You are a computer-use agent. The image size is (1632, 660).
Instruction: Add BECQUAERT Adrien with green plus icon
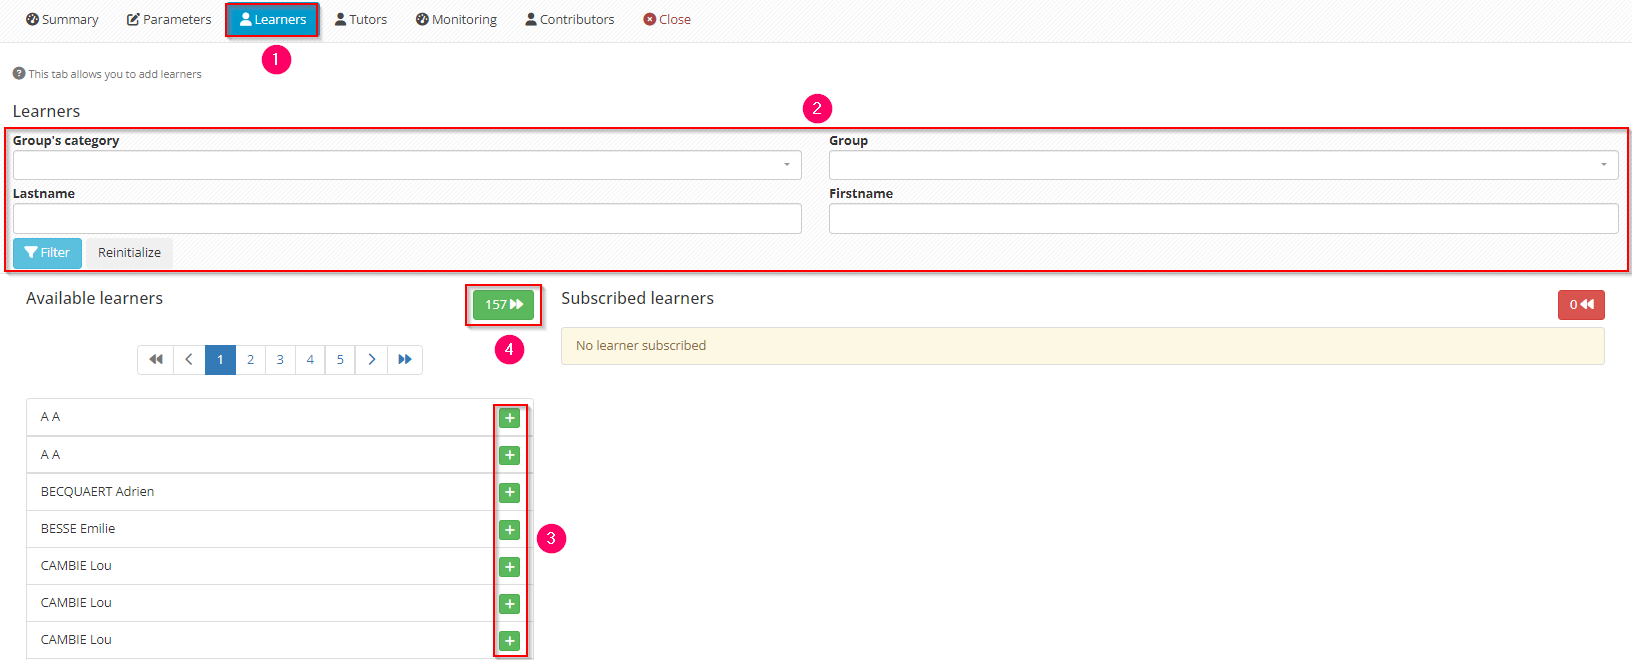click(509, 492)
